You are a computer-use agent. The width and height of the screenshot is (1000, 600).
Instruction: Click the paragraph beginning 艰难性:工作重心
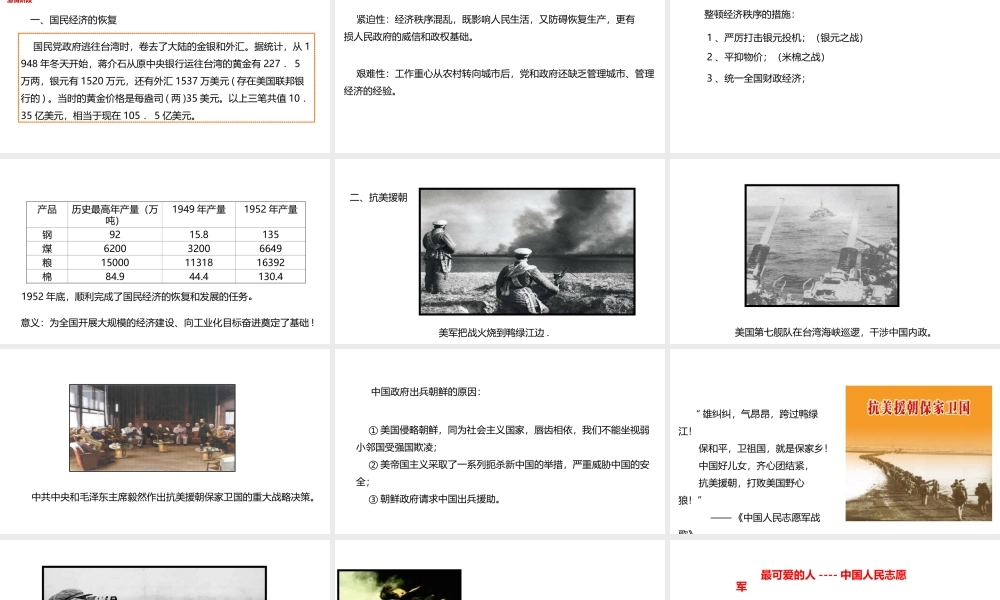coord(499,82)
